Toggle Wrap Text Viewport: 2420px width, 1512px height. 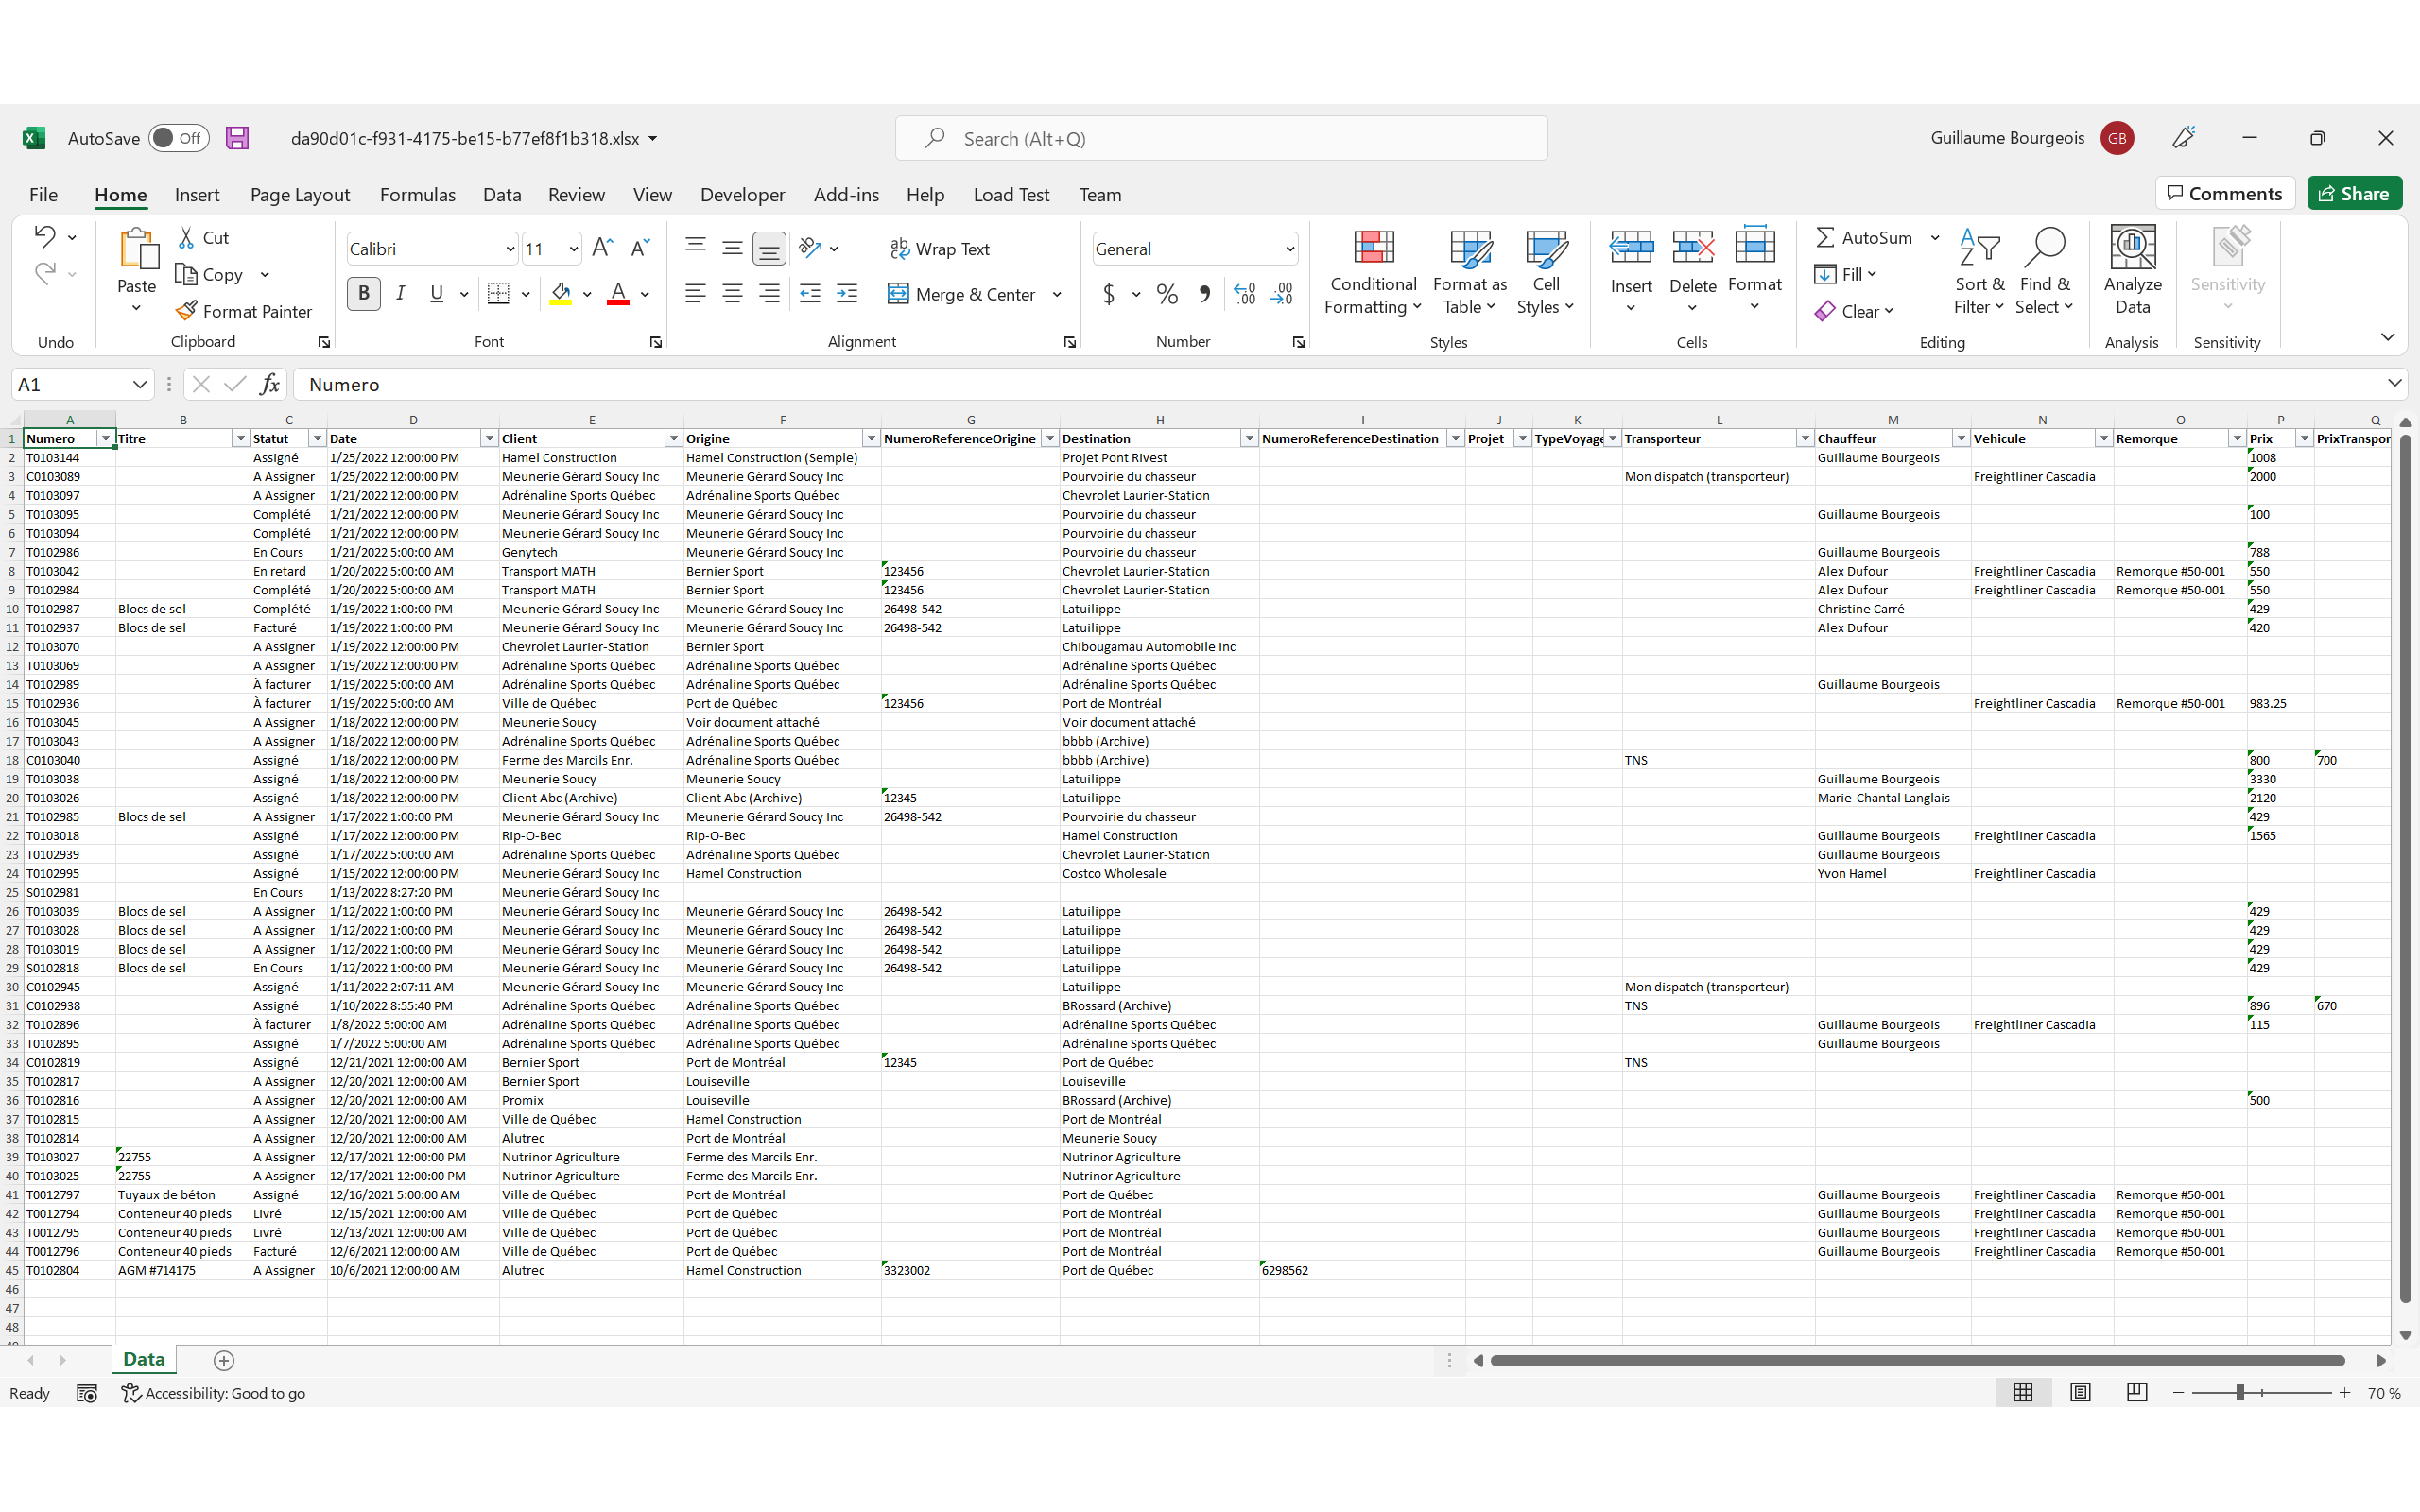click(940, 249)
